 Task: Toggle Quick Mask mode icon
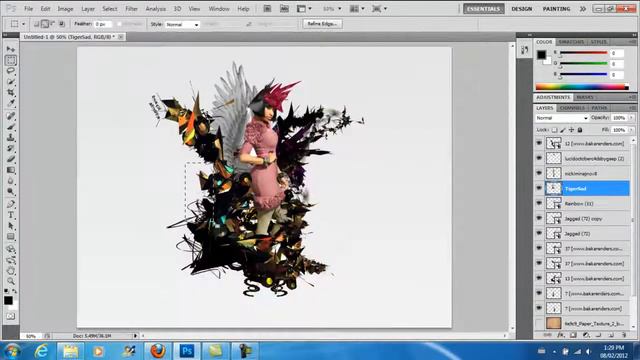tap(11, 316)
